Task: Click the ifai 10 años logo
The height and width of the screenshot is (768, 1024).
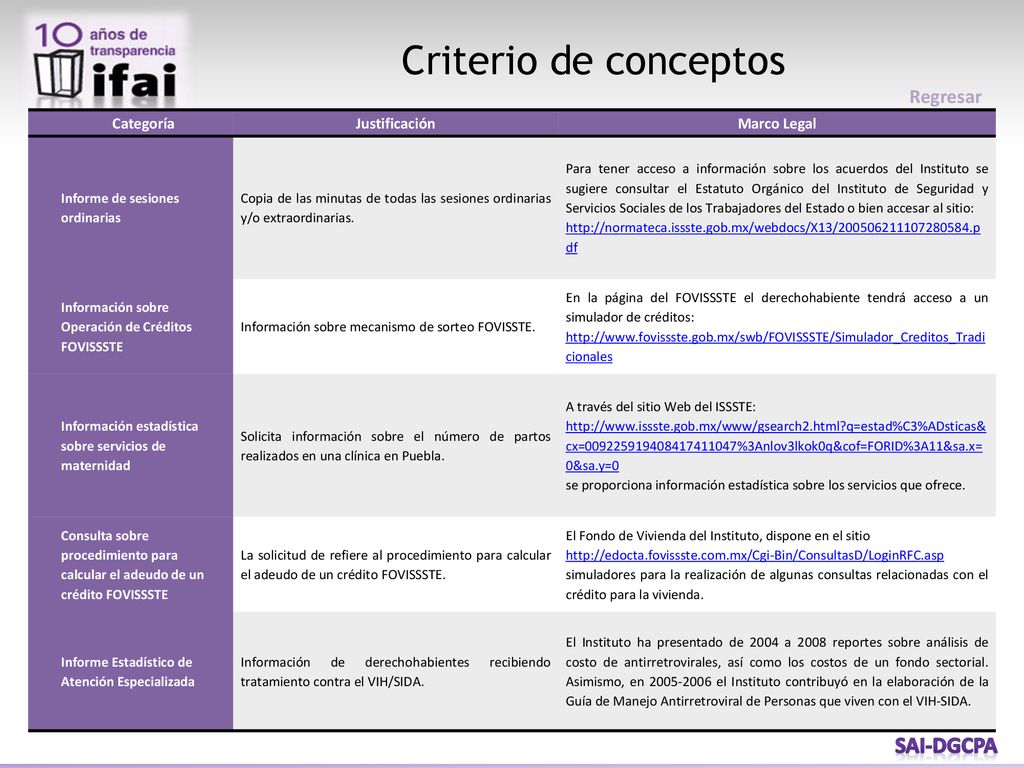Action: point(107,60)
